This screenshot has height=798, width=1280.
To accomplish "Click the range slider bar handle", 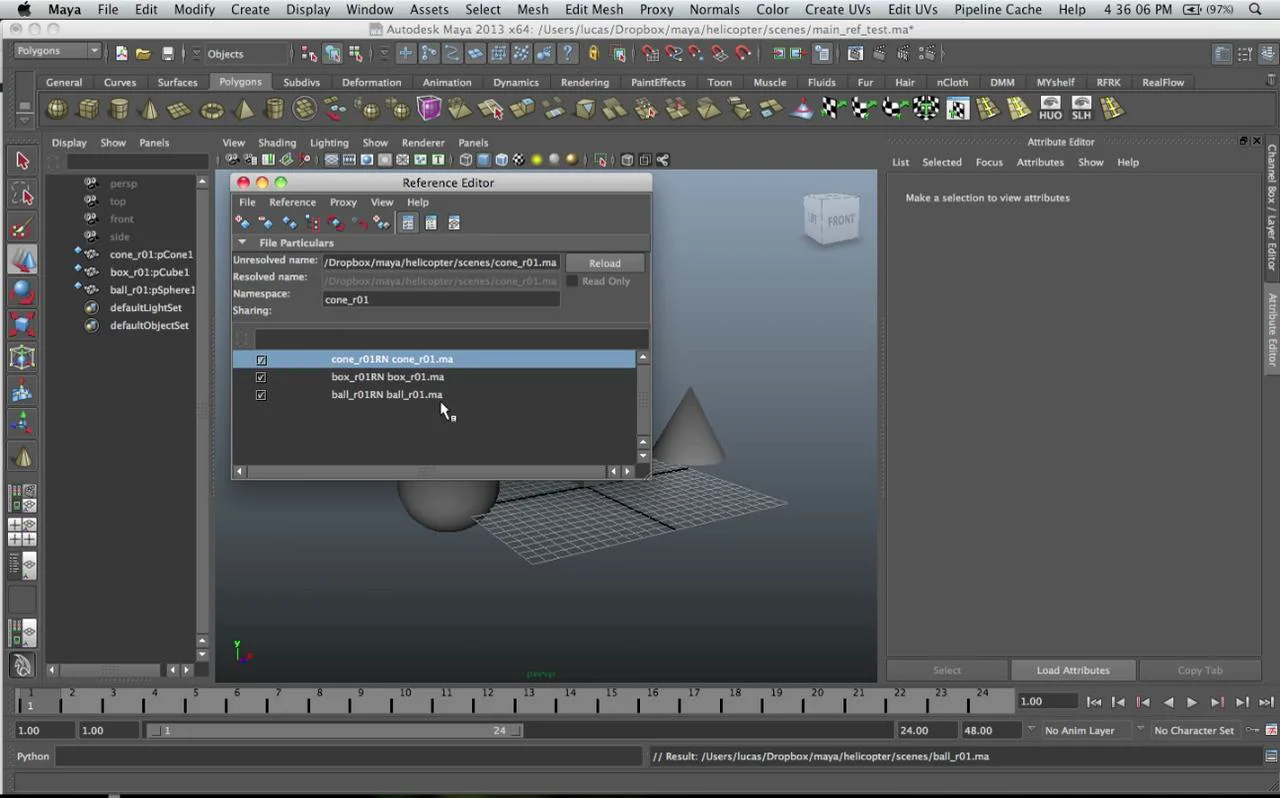I will click(x=335, y=730).
